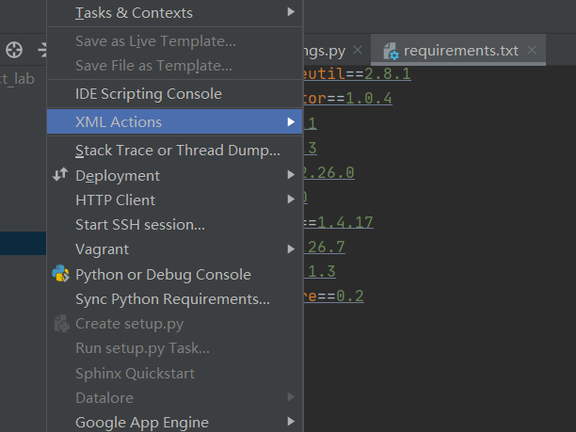Open IDE Scripting Console
The width and height of the screenshot is (576, 432).
click(x=174, y=94)
